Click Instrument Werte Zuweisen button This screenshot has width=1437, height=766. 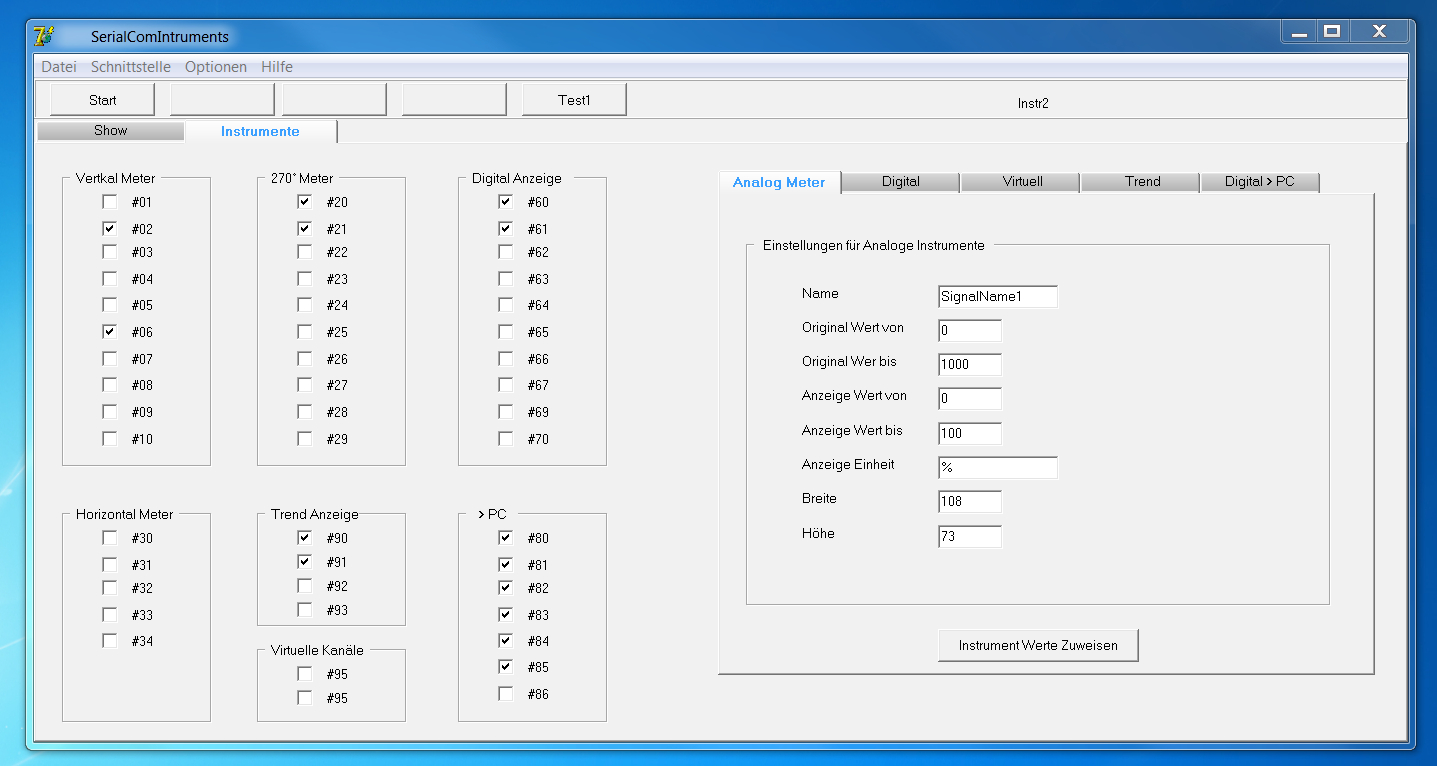click(1038, 646)
